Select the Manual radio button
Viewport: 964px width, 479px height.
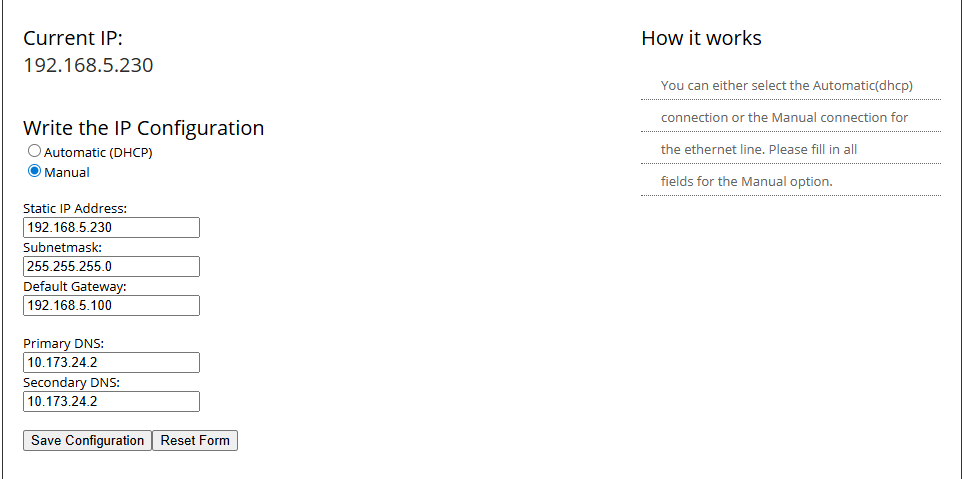point(35,171)
